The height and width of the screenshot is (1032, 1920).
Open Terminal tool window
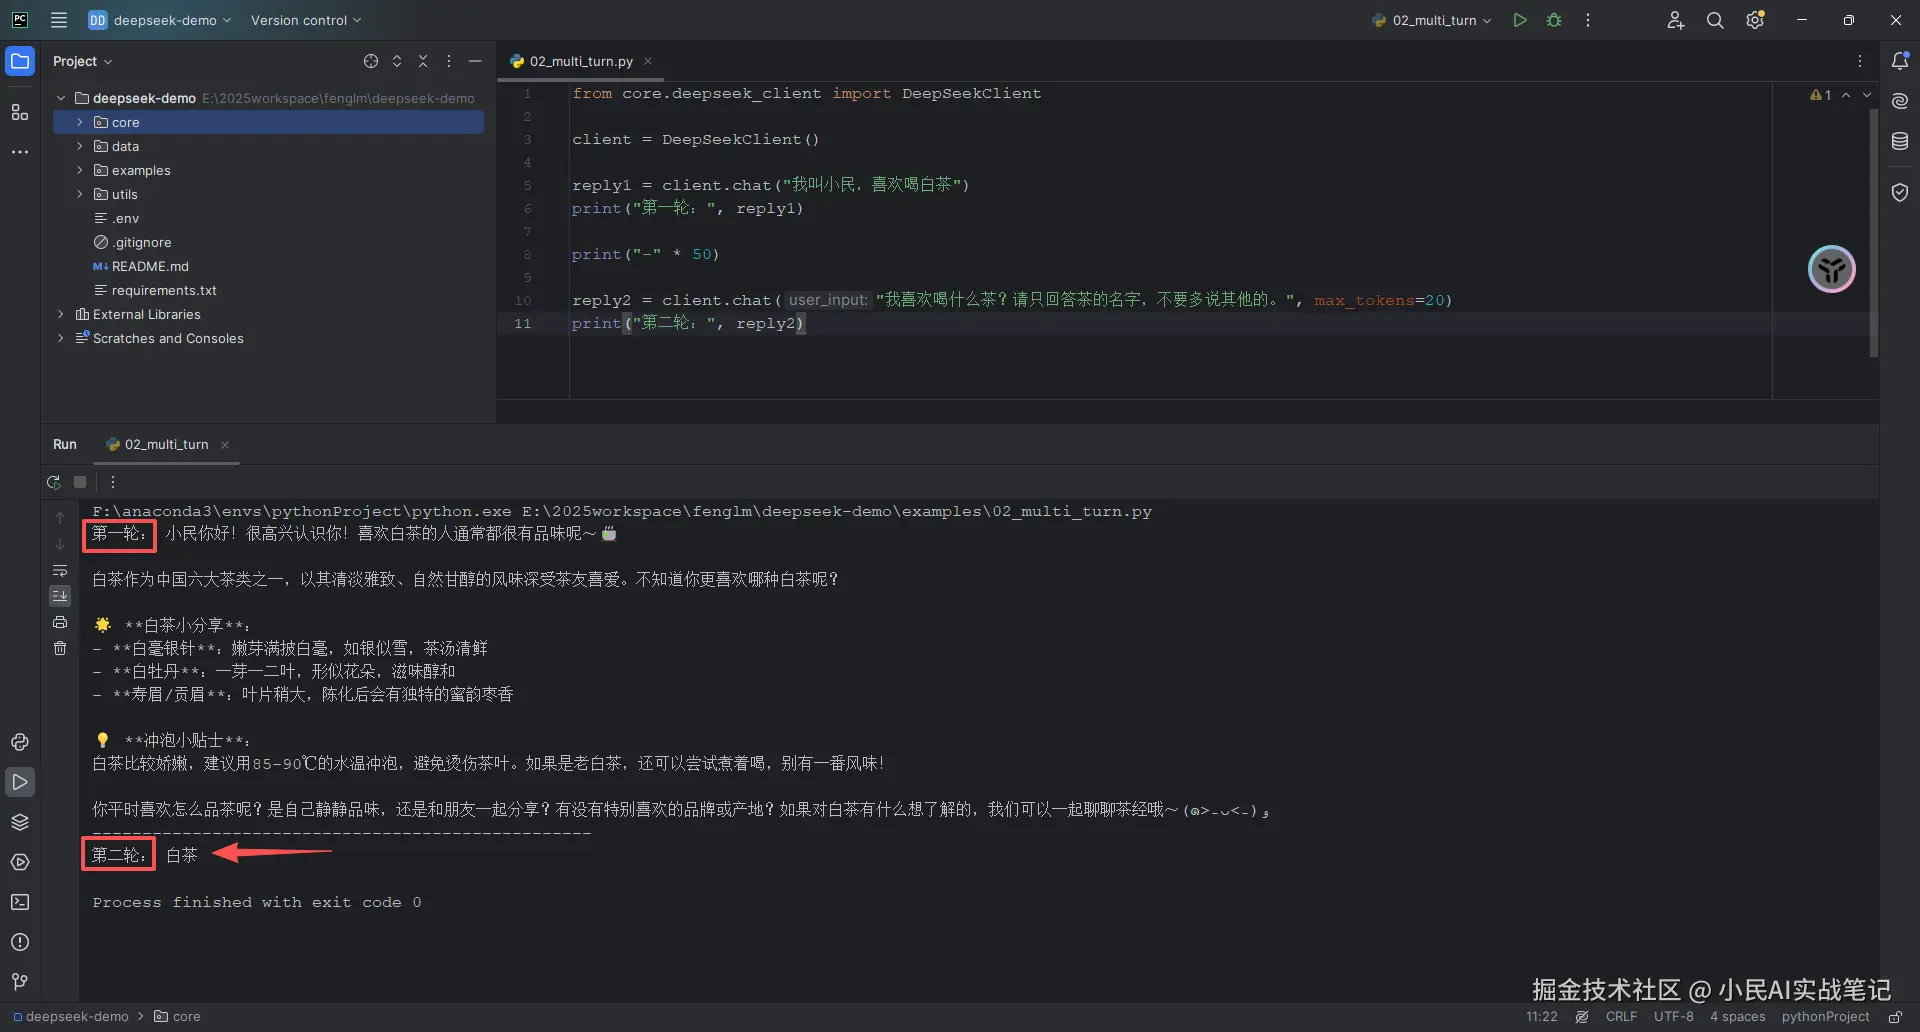tap(20, 902)
